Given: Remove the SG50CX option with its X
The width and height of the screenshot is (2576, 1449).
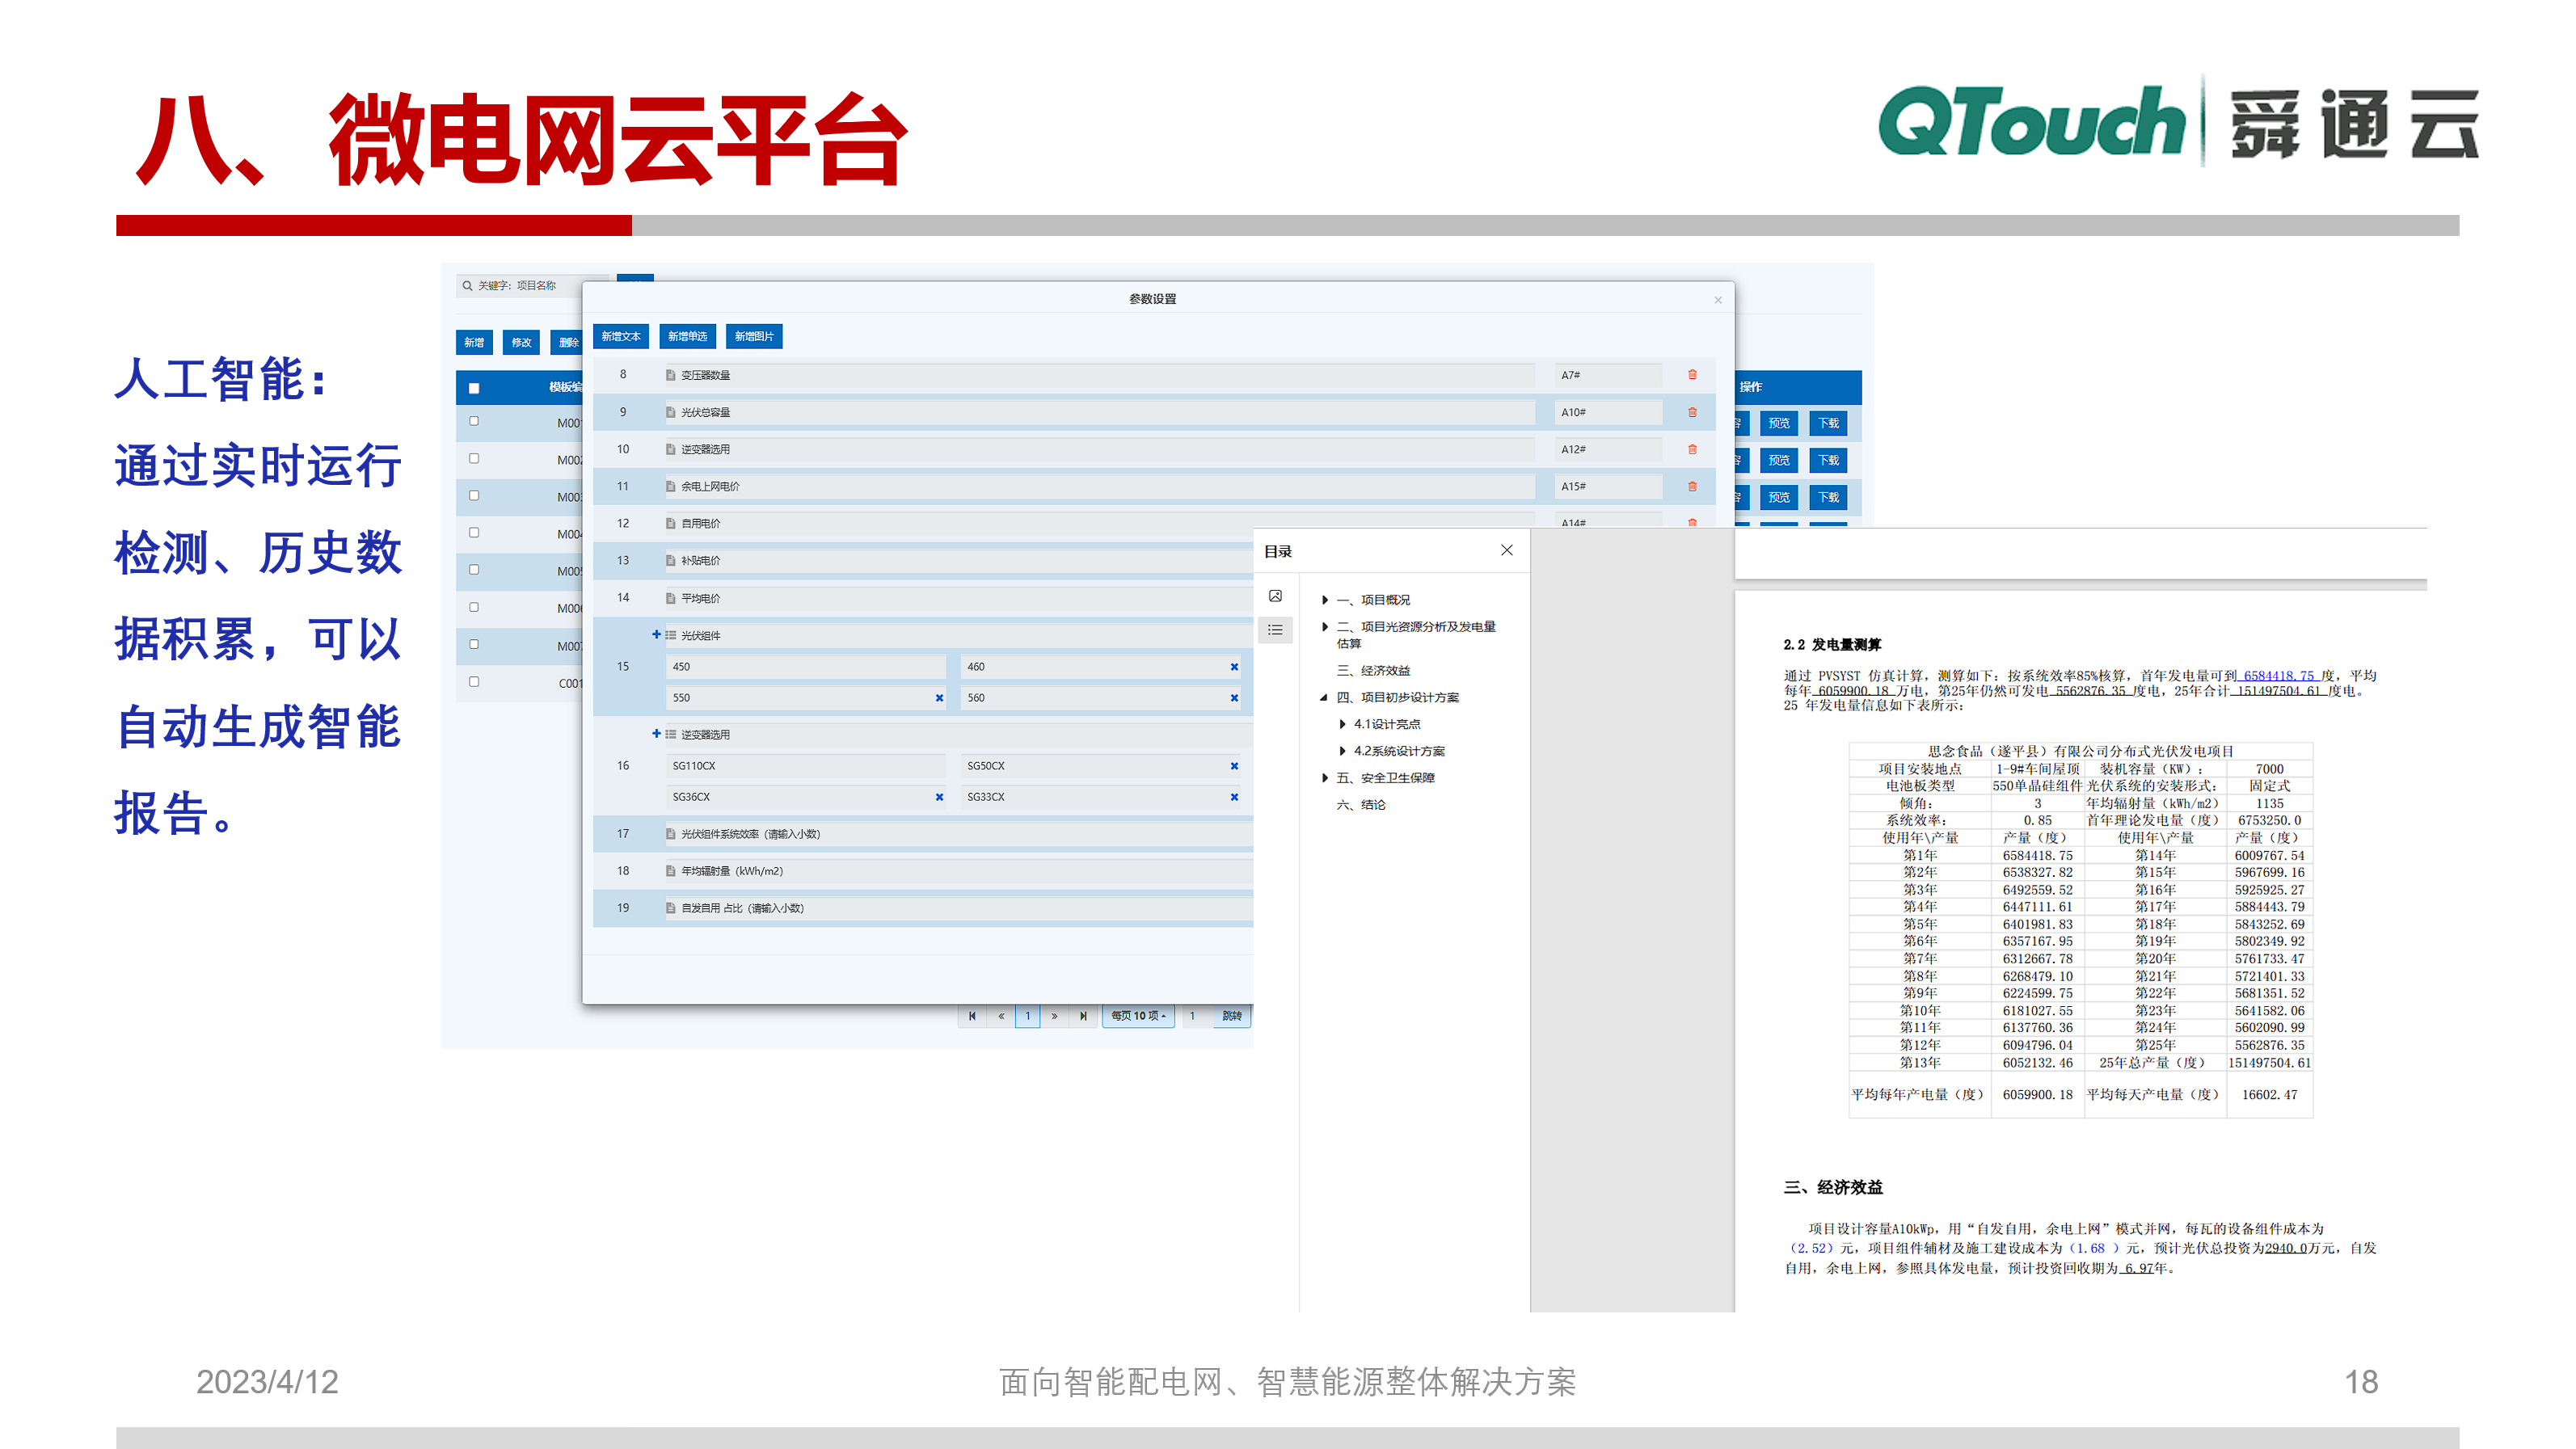Looking at the screenshot, I should tap(1234, 766).
